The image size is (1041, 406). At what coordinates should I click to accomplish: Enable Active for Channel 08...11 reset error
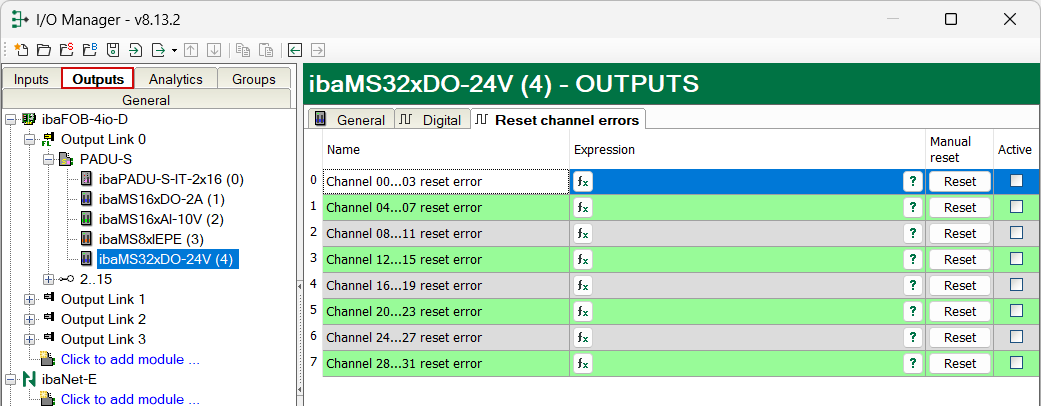point(1016,232)
